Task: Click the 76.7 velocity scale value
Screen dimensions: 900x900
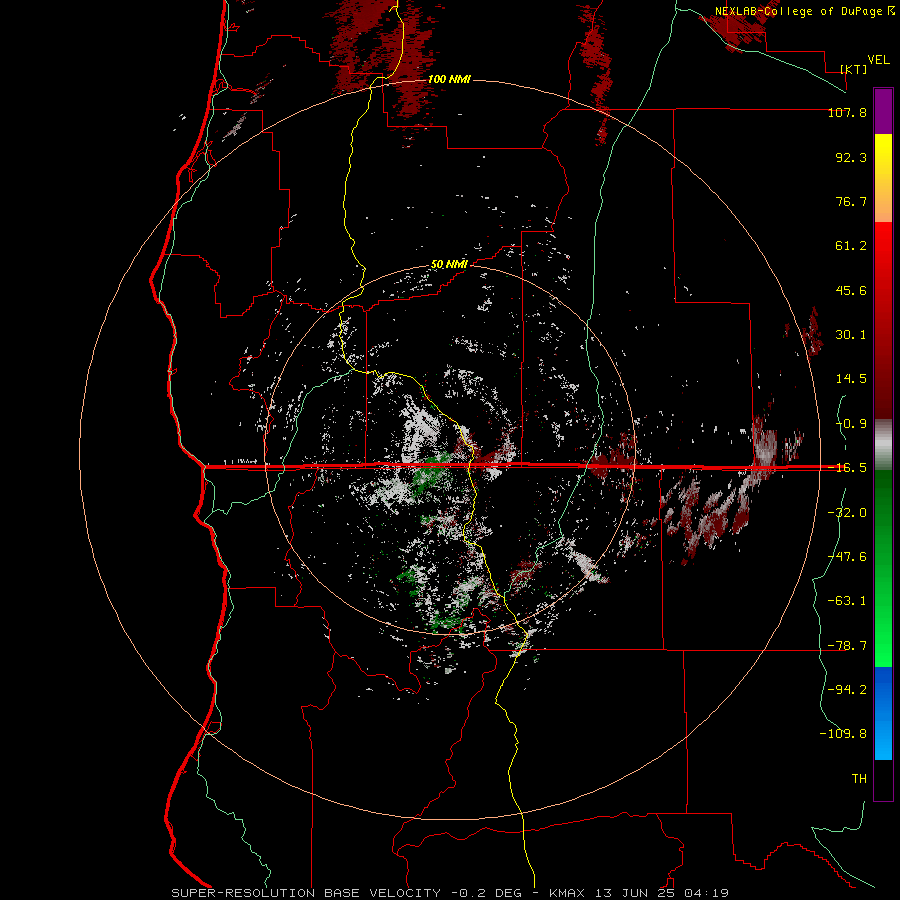Action: 851,201
